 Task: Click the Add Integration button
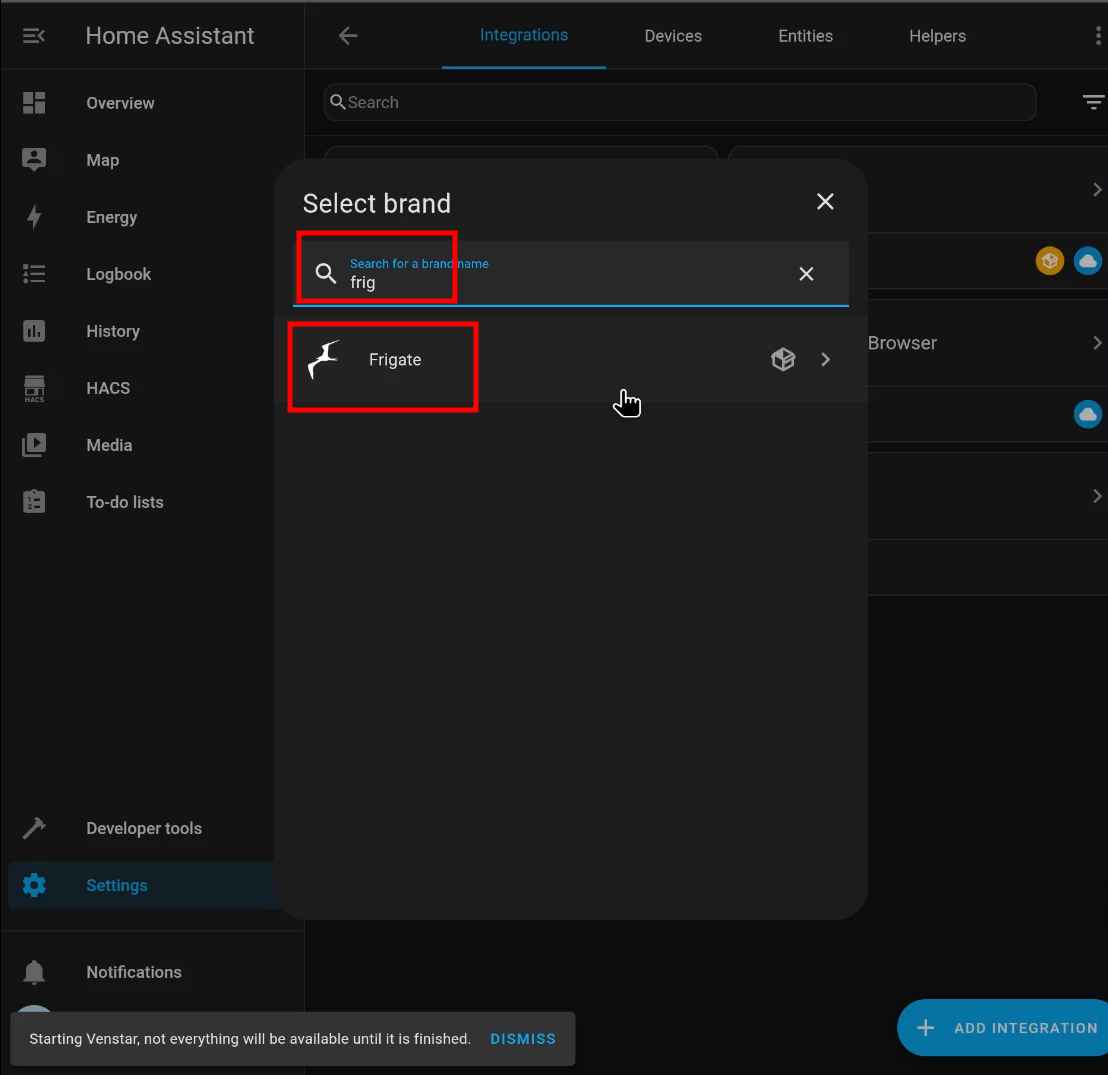(x=1005, y=1028)
